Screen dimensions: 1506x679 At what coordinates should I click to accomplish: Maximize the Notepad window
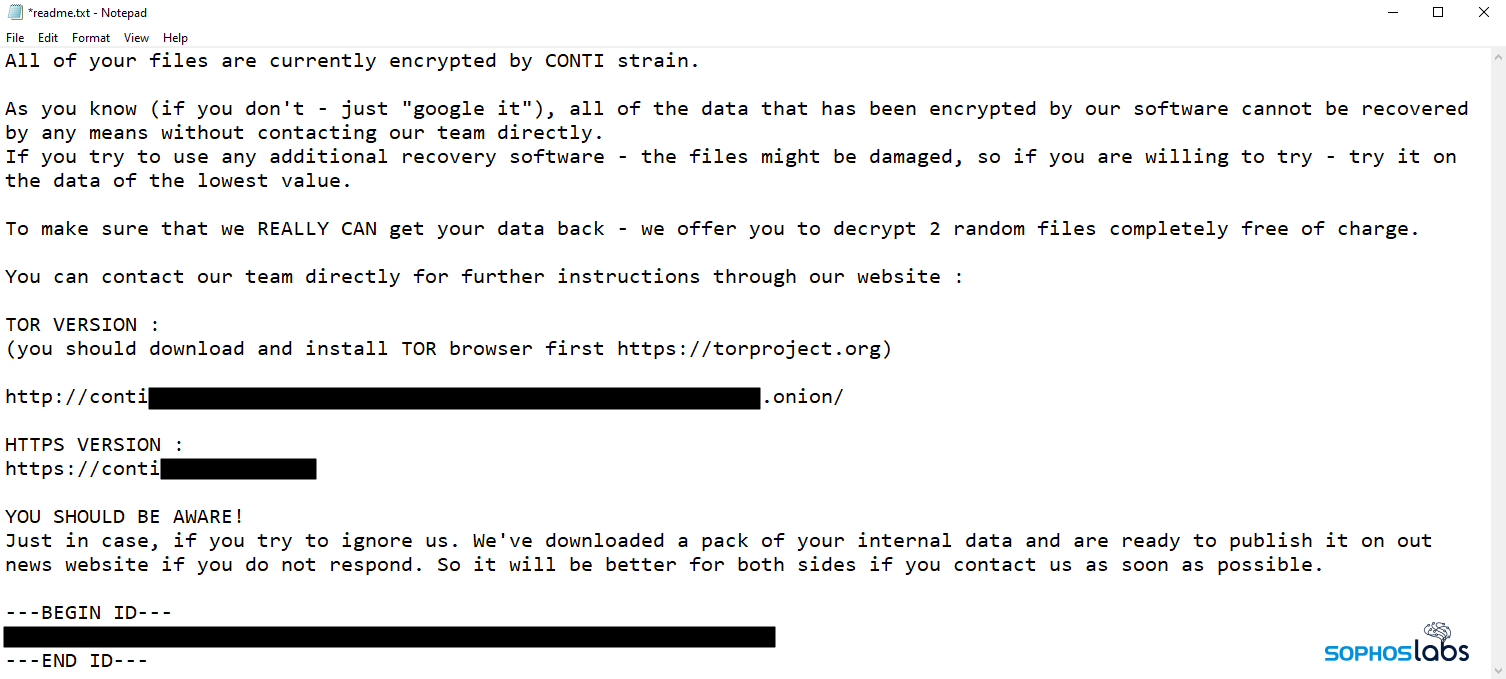pyautogui.click(x=1438, y=13)
